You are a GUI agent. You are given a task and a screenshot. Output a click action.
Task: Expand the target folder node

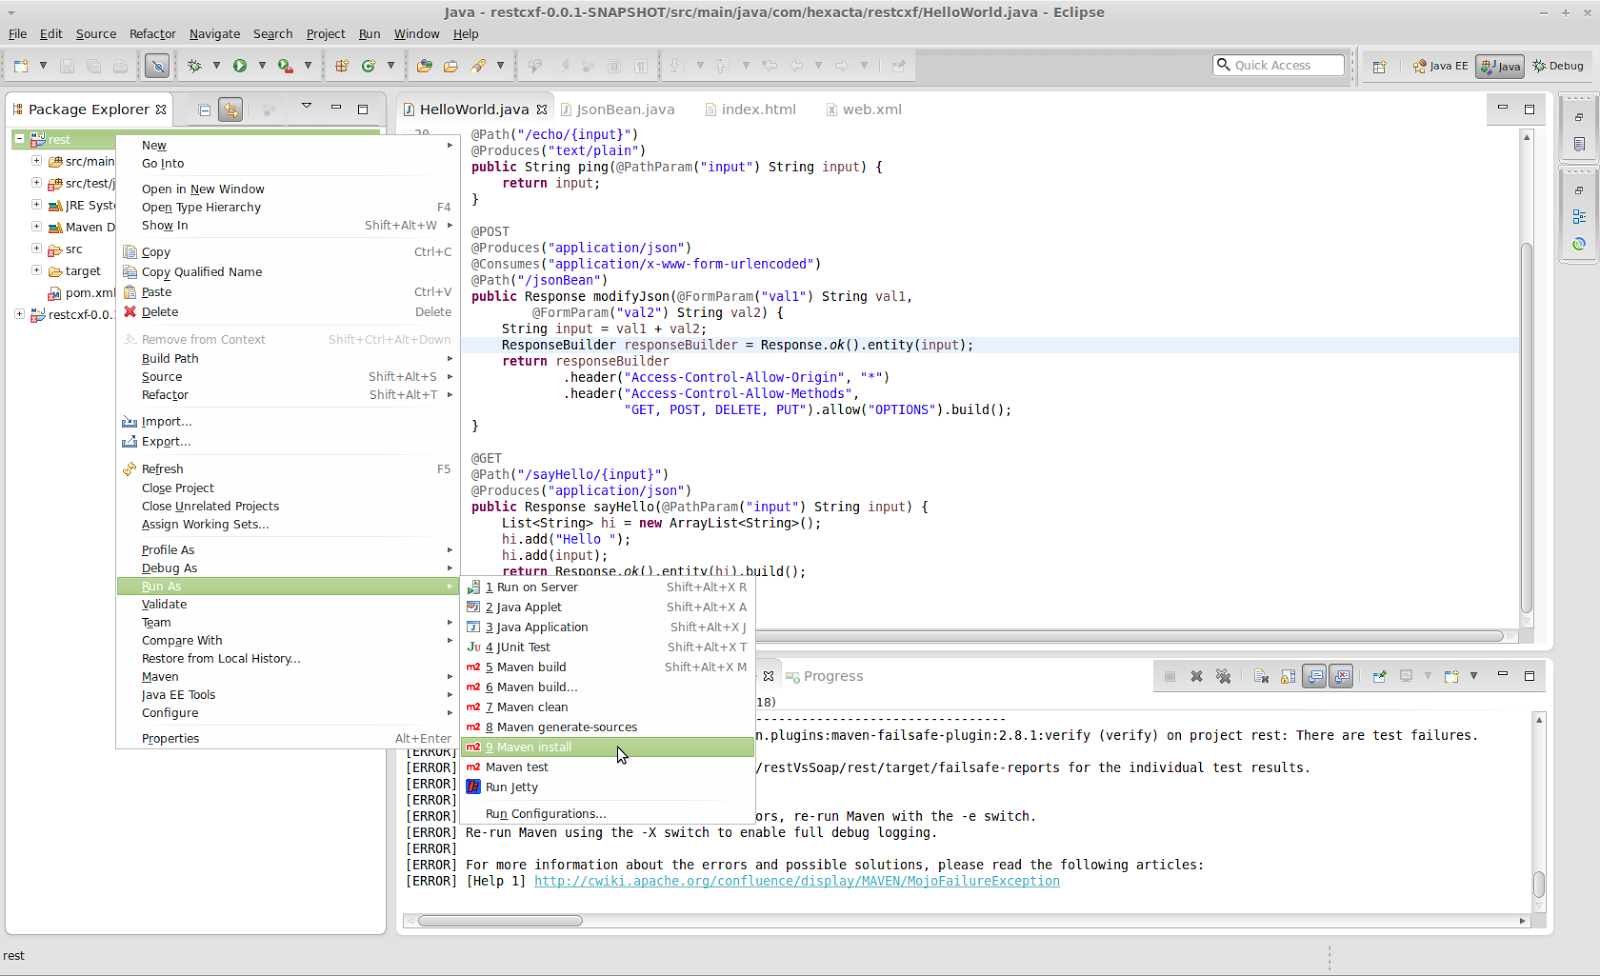pyautogui.click(x=37, y=271)
